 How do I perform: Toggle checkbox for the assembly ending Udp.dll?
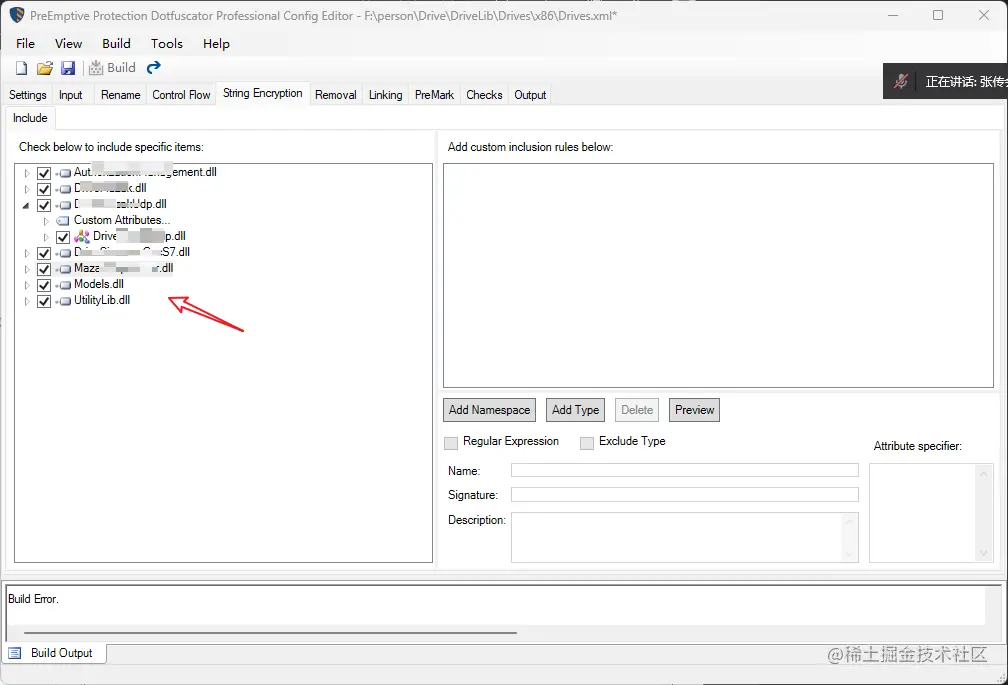point(44,205)
